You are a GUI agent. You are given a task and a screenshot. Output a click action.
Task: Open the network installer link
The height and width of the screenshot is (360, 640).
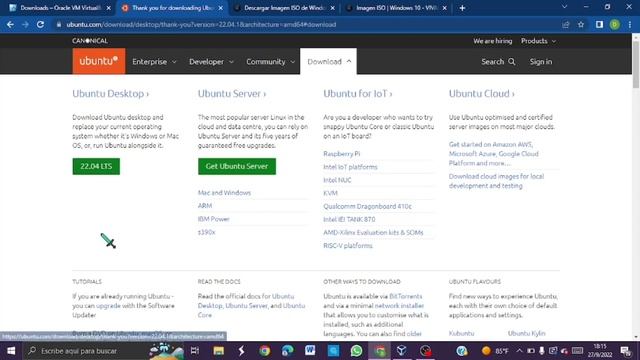pos(399,305)
